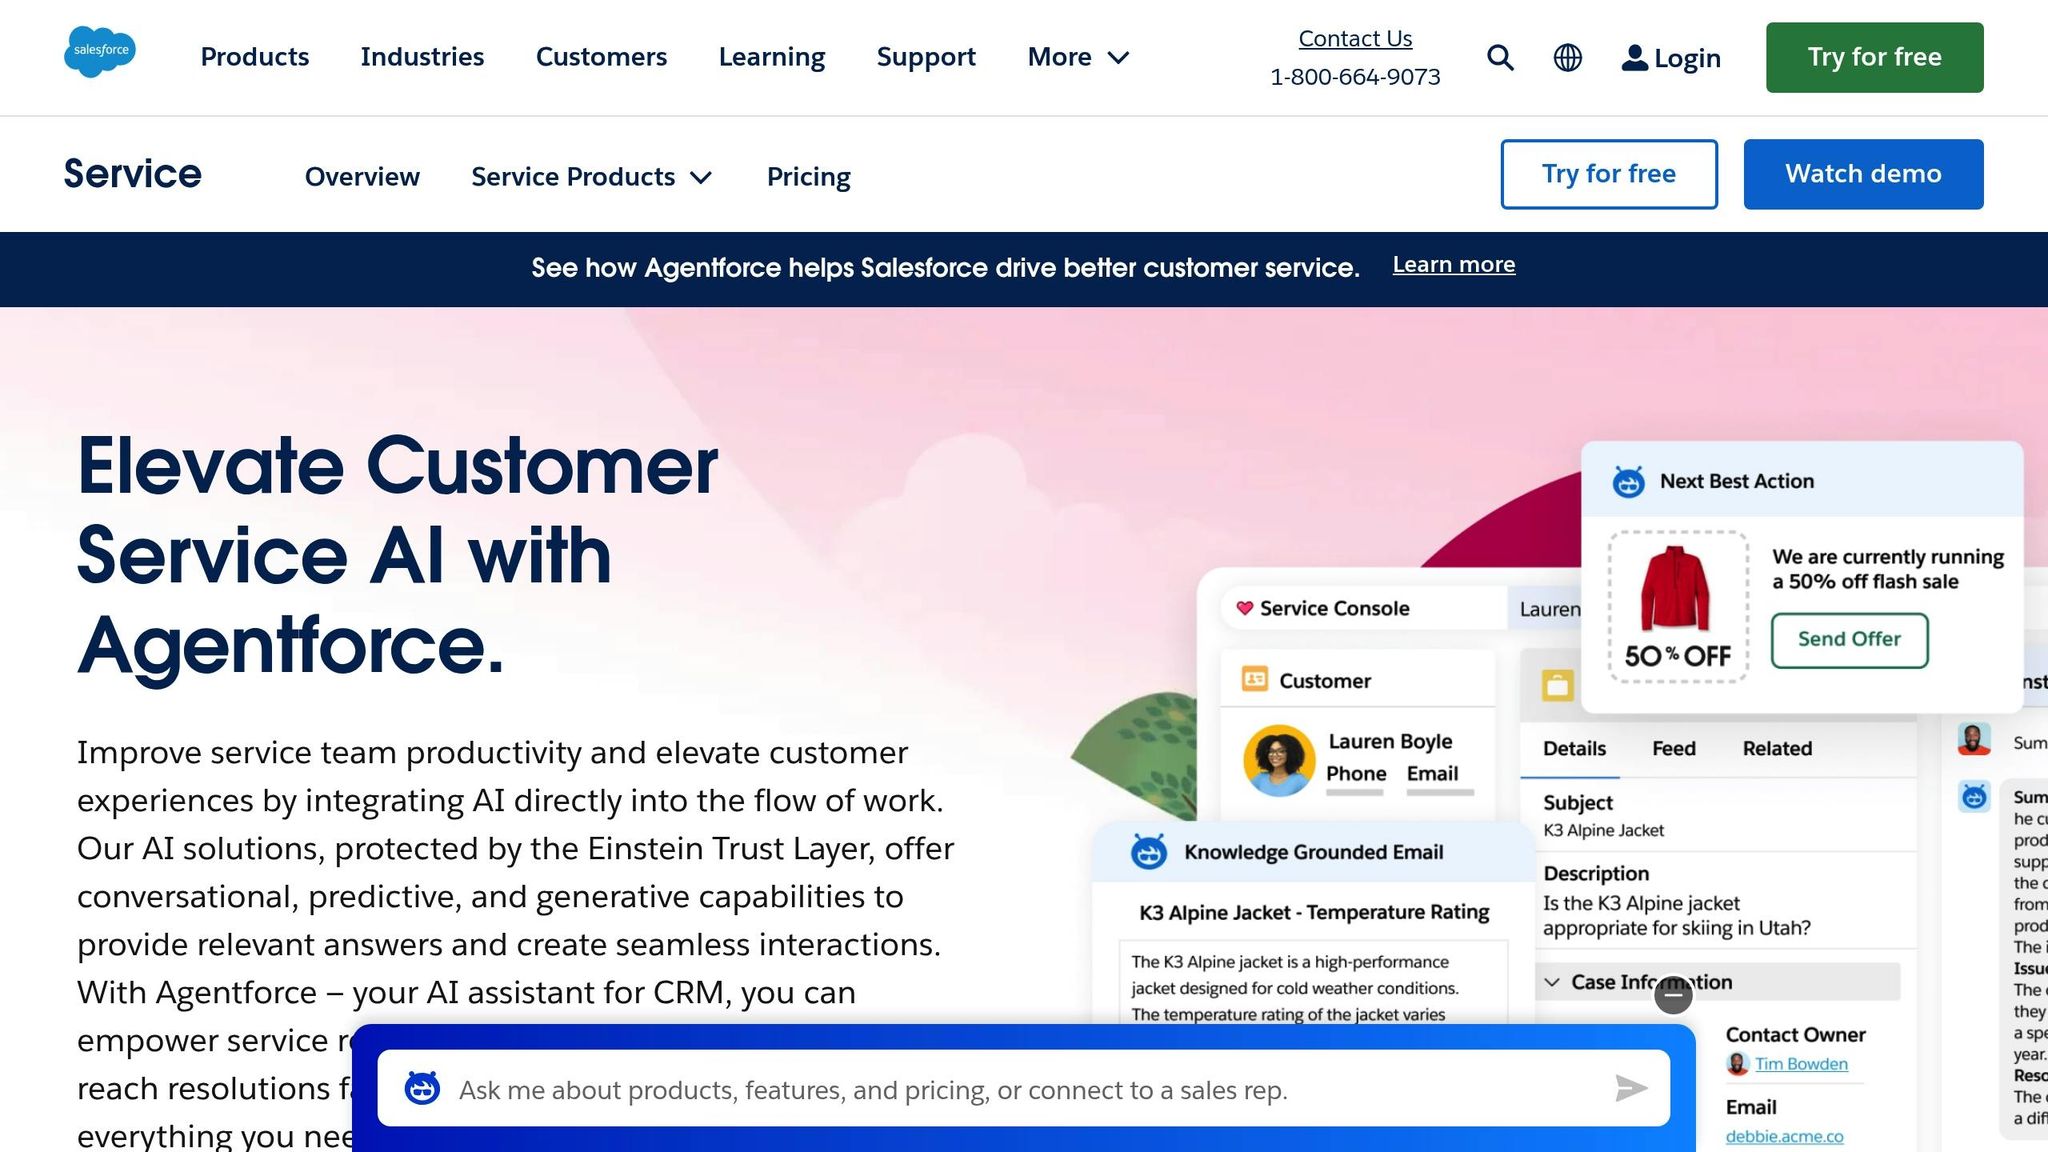Click the K3 Alpine Jacket - Temperature Rating title
Image resolution: width=2048 pixels, height=1152 pixels.
coord(1314,912)
